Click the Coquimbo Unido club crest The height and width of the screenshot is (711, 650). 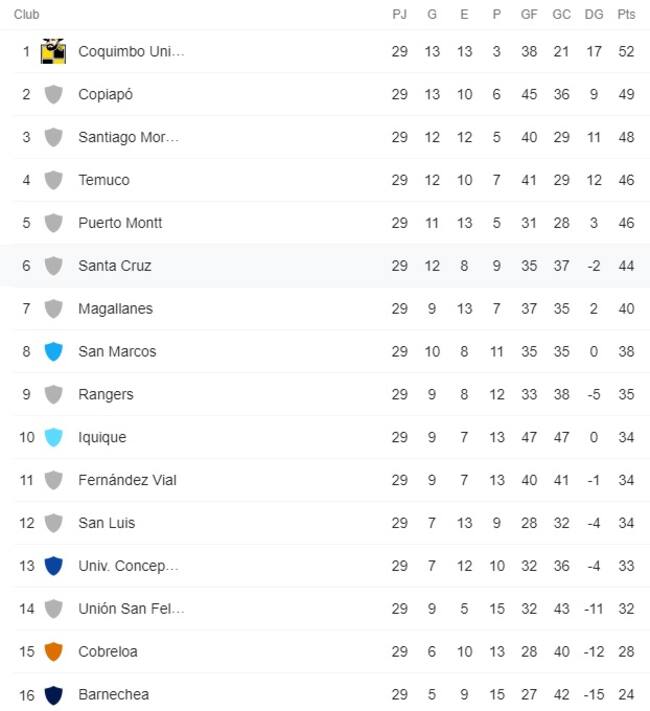pos(53,51)
